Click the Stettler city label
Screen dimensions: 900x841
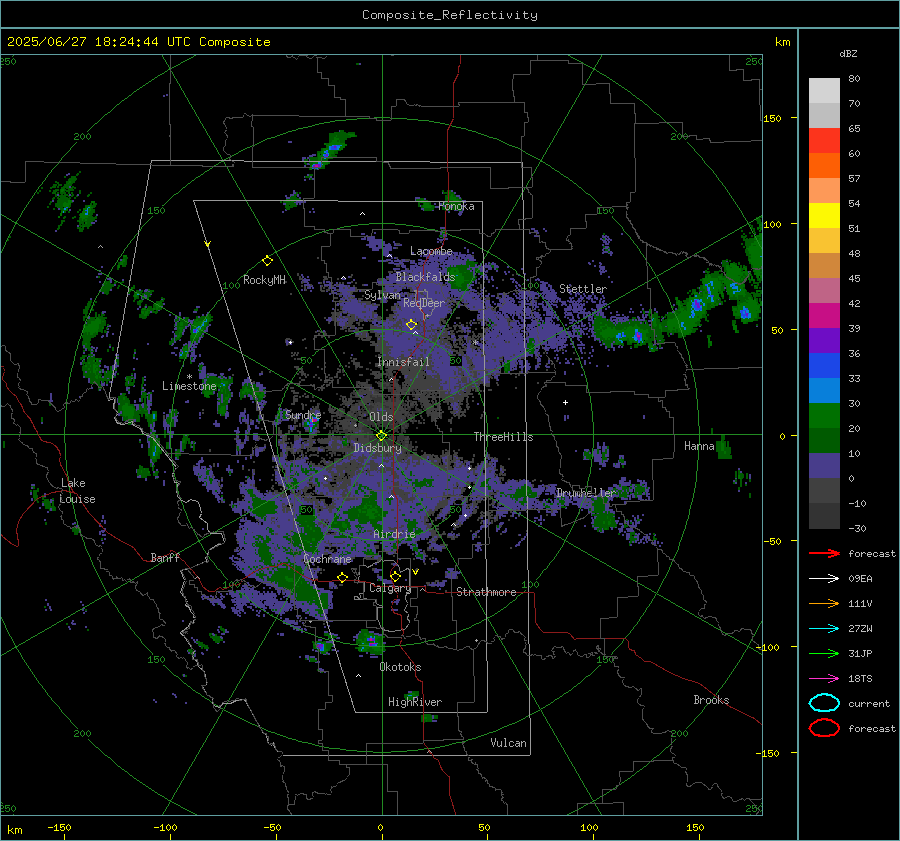583,289
